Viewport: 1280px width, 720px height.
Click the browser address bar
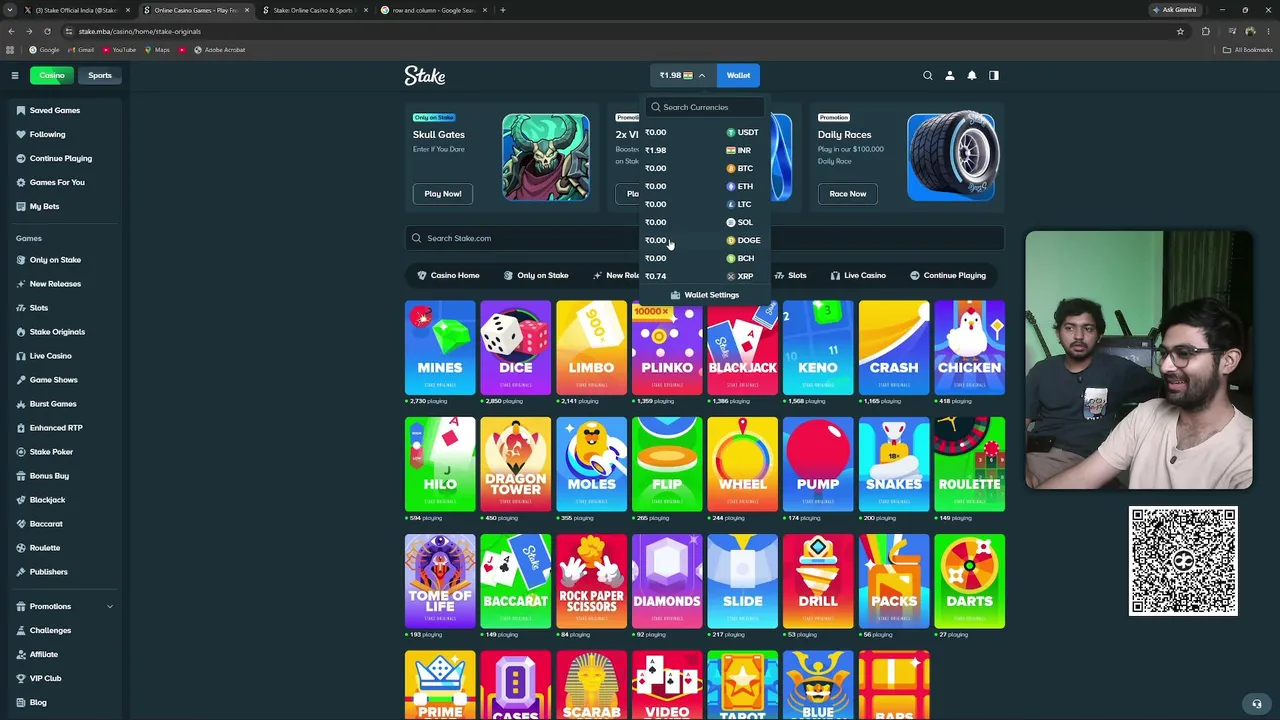click(620, 31)
